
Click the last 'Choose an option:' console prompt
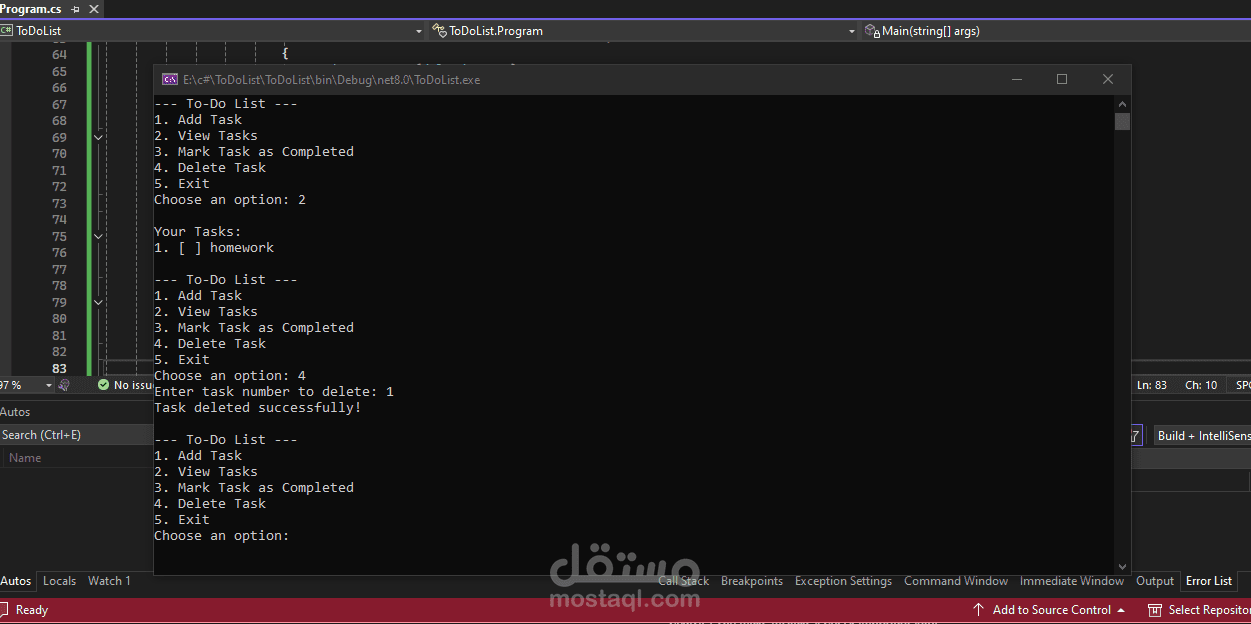point(221,536)
